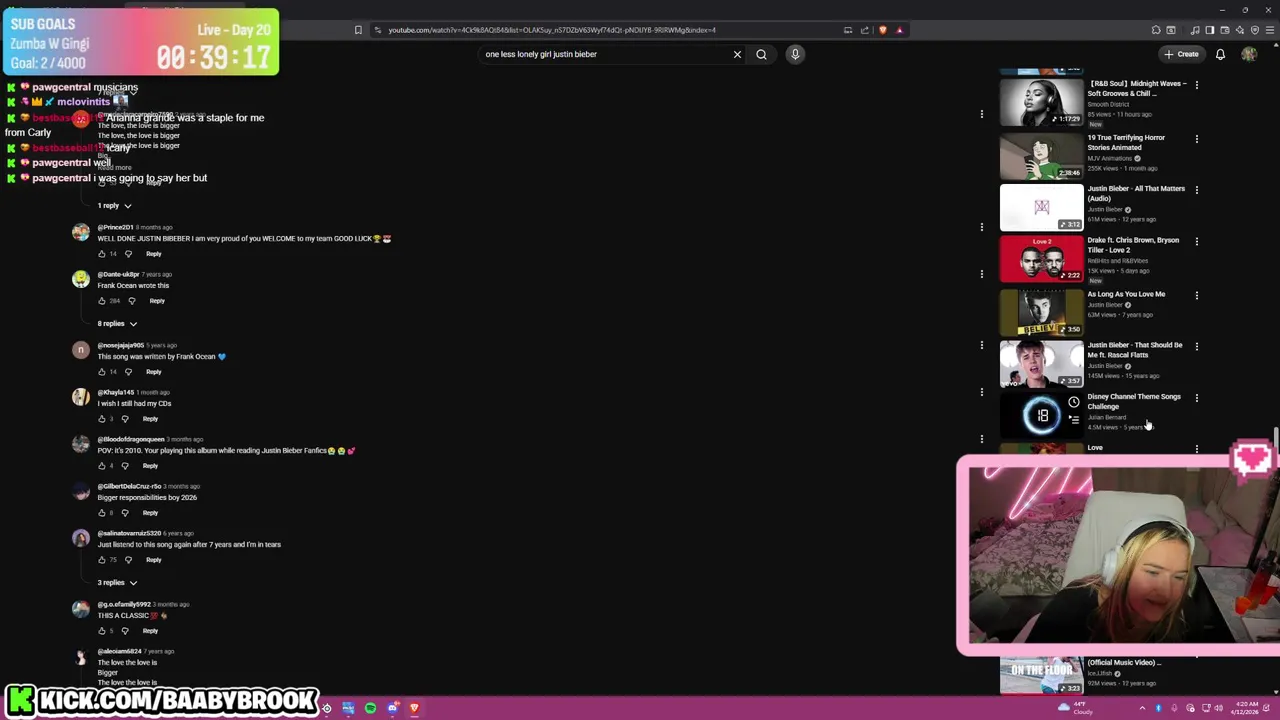Click the YouTube search magnifier button
The height and width of the screenshot is (720, 1280).
pyautogui.click(x=761, y=54)
